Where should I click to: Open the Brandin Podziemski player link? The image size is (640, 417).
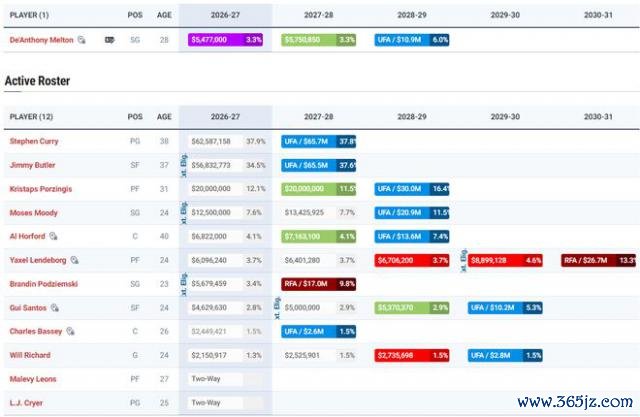[44, 284]
